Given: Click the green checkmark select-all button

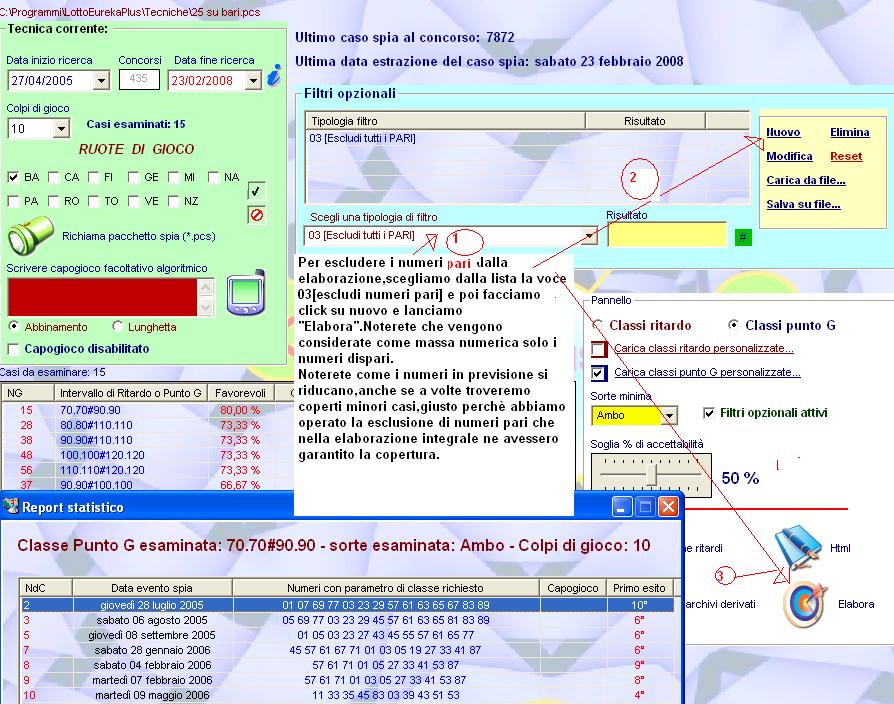Looking at the screenshot, I should tap(256, 191).
